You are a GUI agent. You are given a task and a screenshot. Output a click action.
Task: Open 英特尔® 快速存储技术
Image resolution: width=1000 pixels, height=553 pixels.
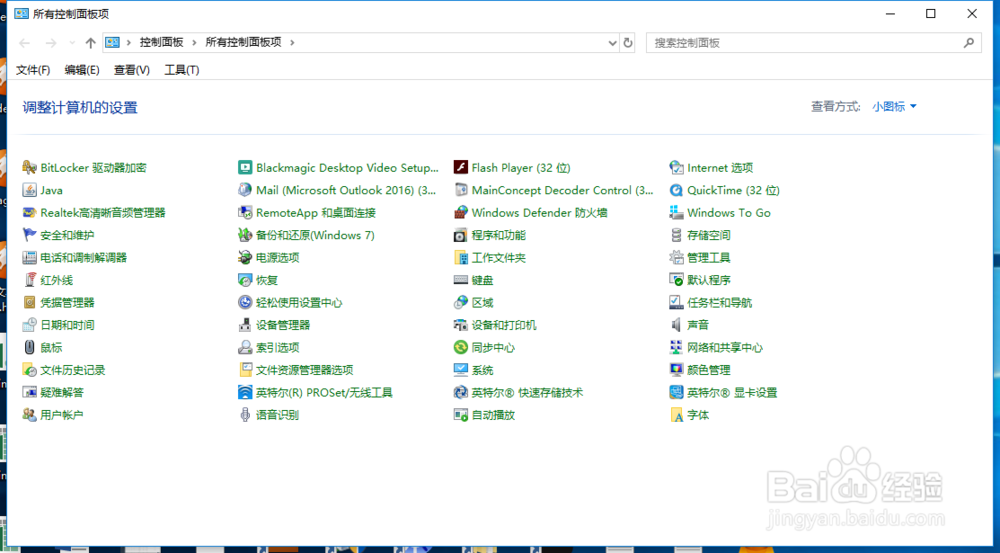pyautogui.click(x=527, y=392)
